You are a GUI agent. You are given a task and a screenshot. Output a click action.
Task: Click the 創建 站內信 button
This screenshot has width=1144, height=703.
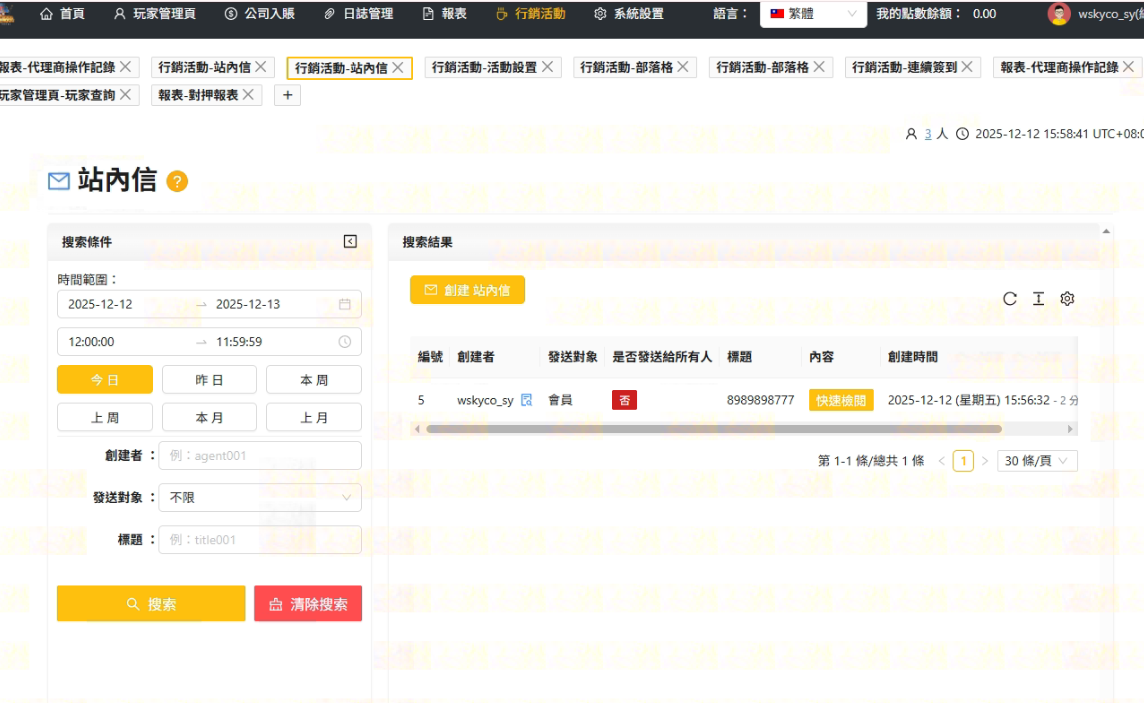tap(467, 290)
